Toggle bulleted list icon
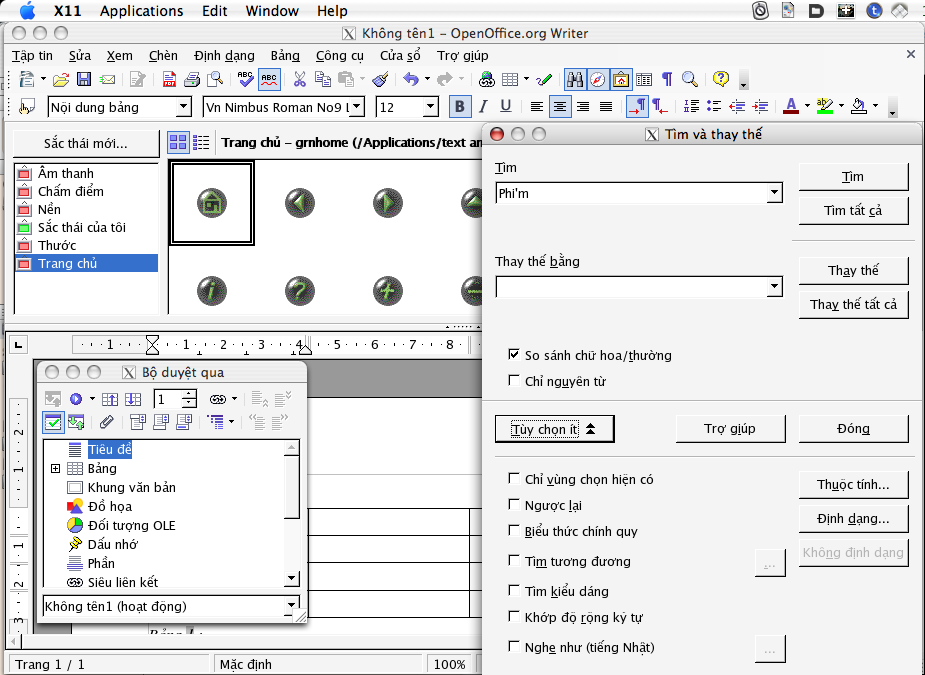 point(714,107)
